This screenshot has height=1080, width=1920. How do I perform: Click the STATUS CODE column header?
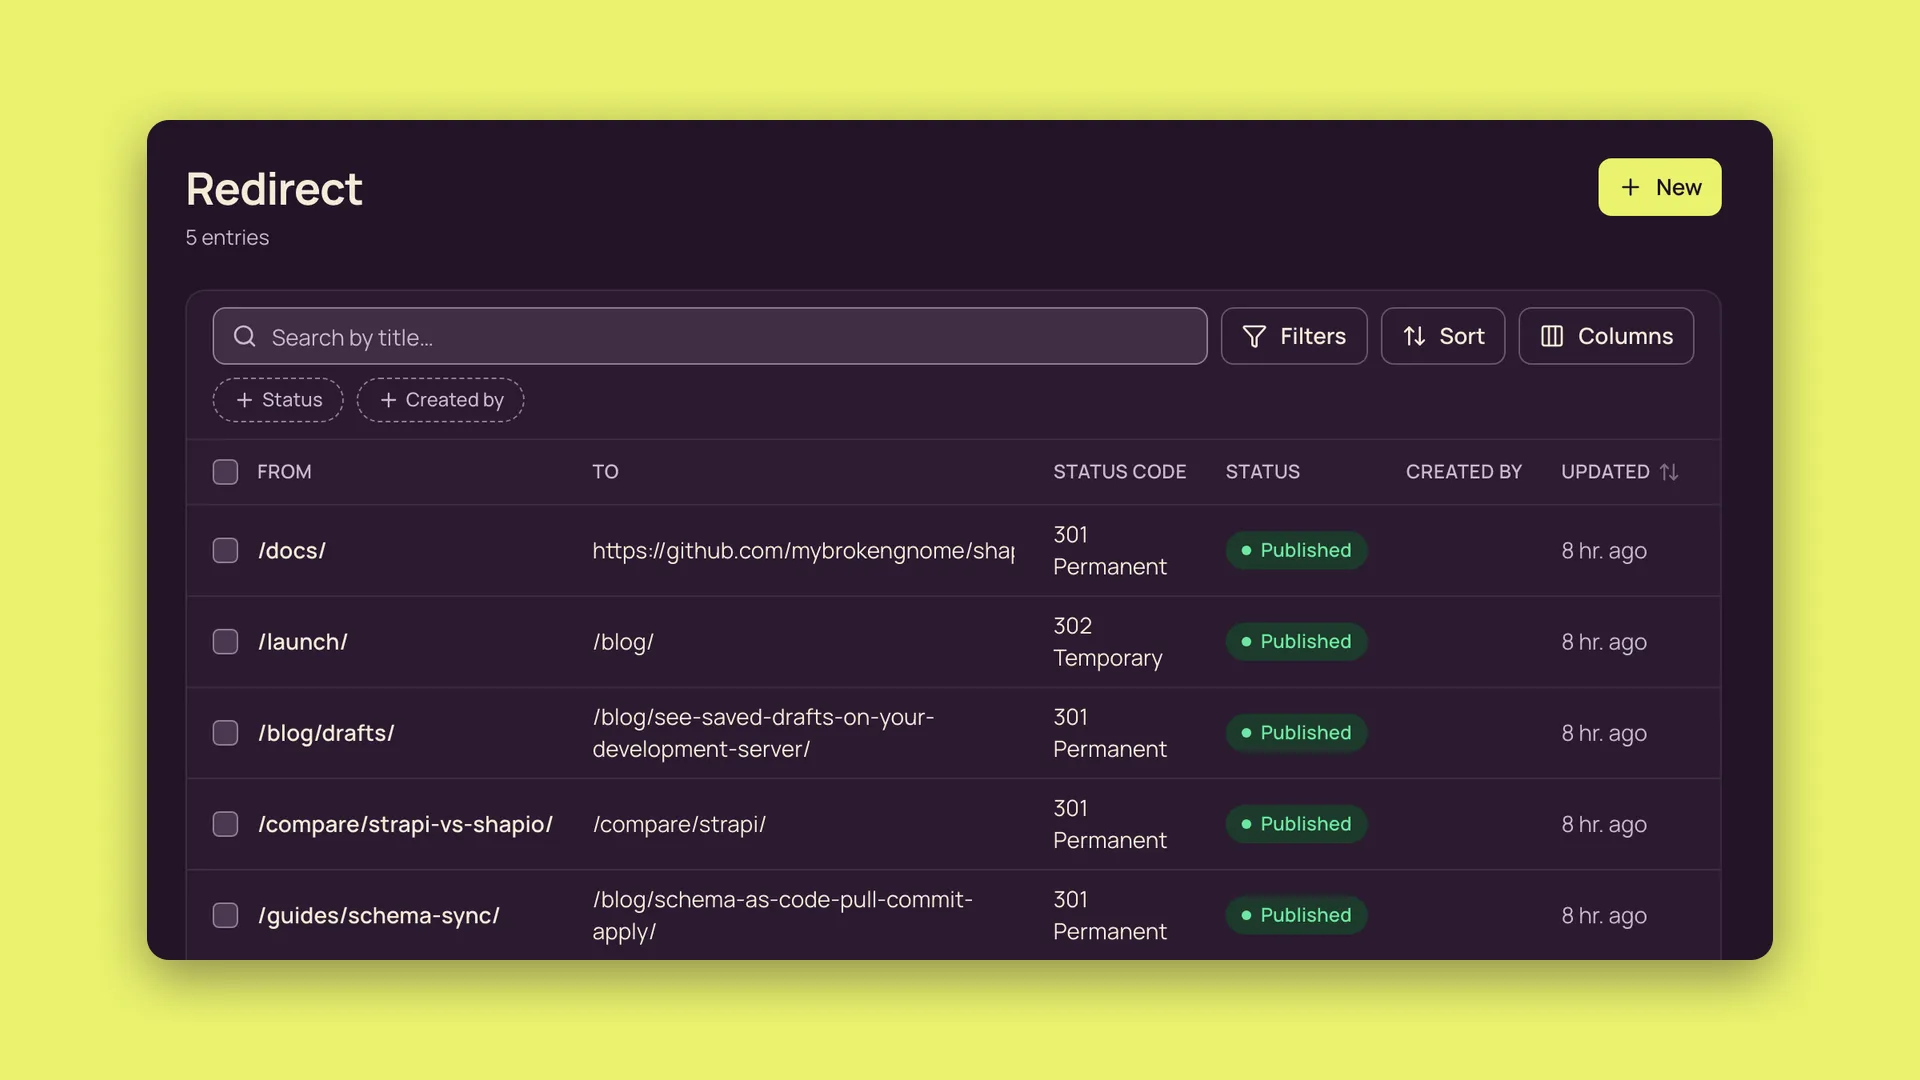(1119, 472)
